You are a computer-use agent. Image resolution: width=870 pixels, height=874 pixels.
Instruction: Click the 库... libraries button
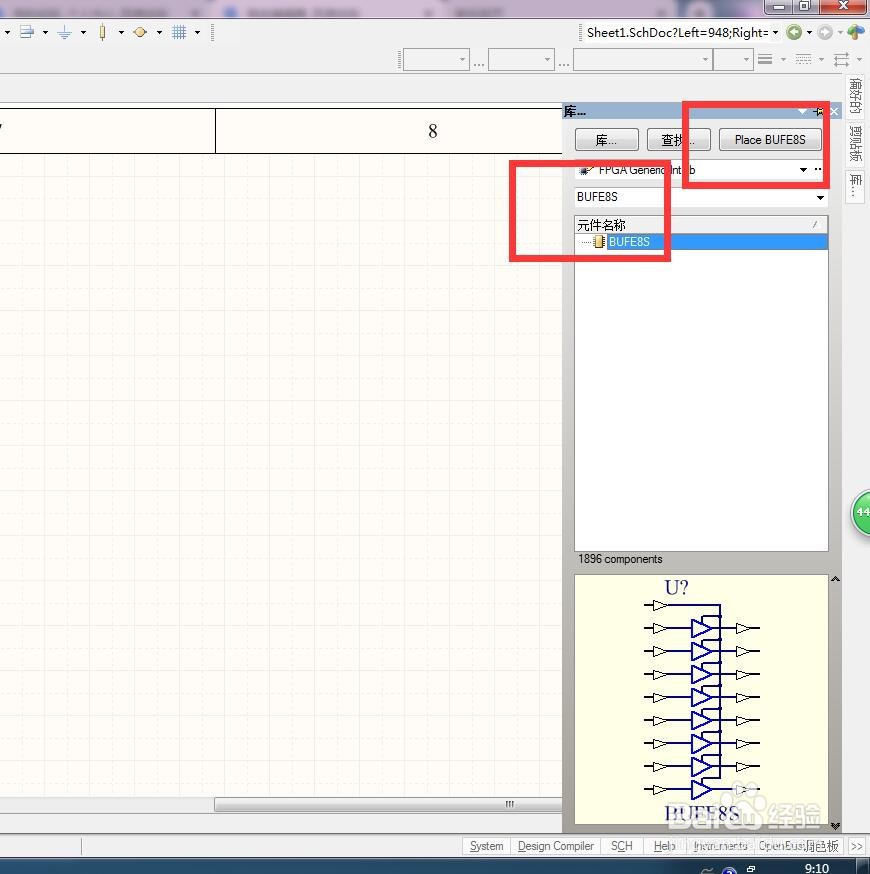[x=606, y=139]
